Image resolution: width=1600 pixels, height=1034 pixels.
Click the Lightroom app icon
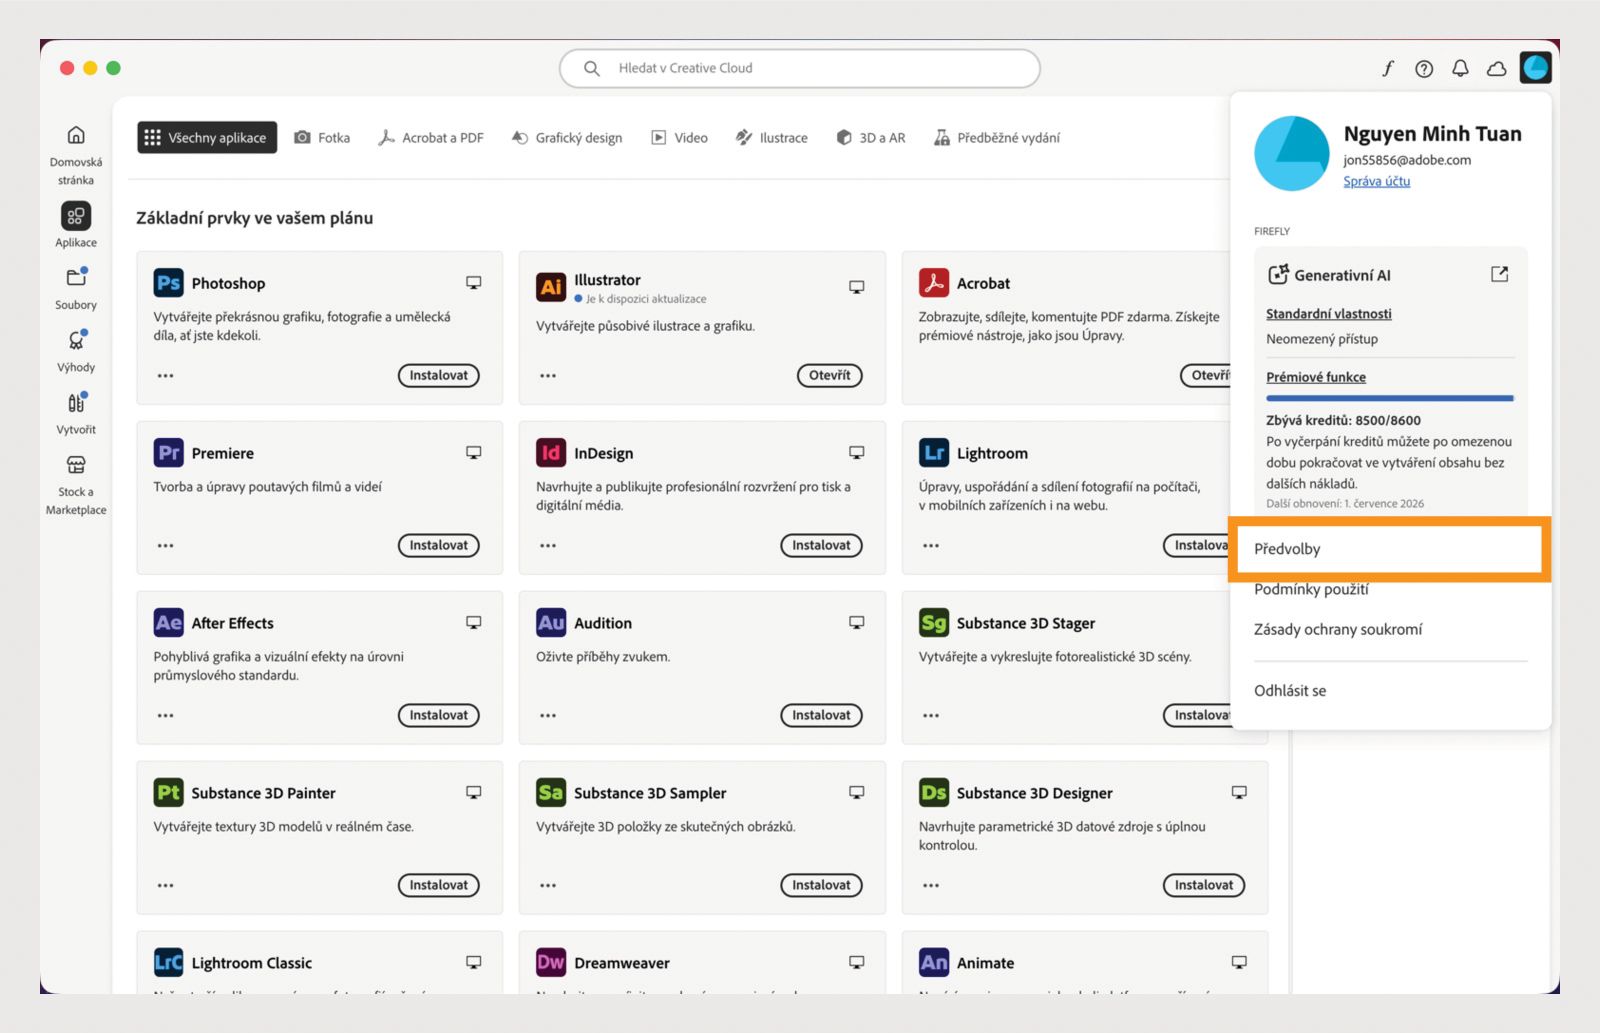click(934, 453)
